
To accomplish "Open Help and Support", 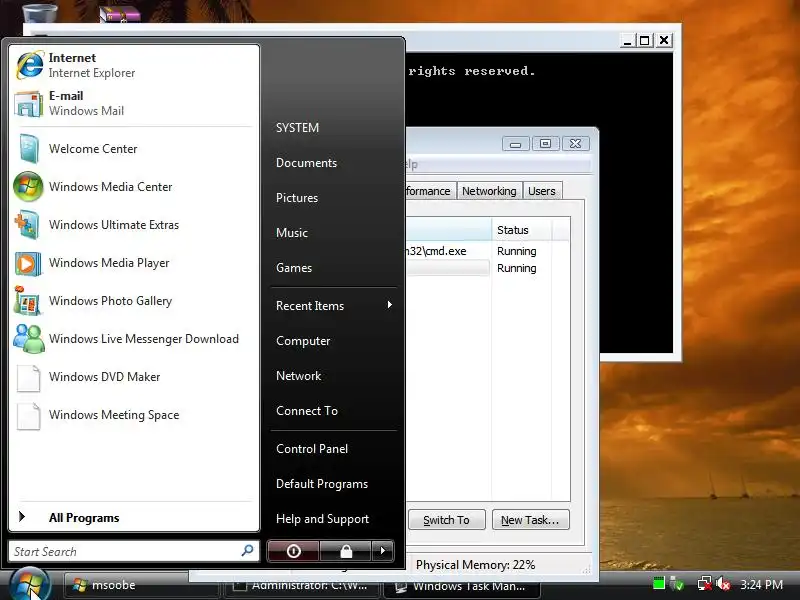I will (x=322, y=519).
